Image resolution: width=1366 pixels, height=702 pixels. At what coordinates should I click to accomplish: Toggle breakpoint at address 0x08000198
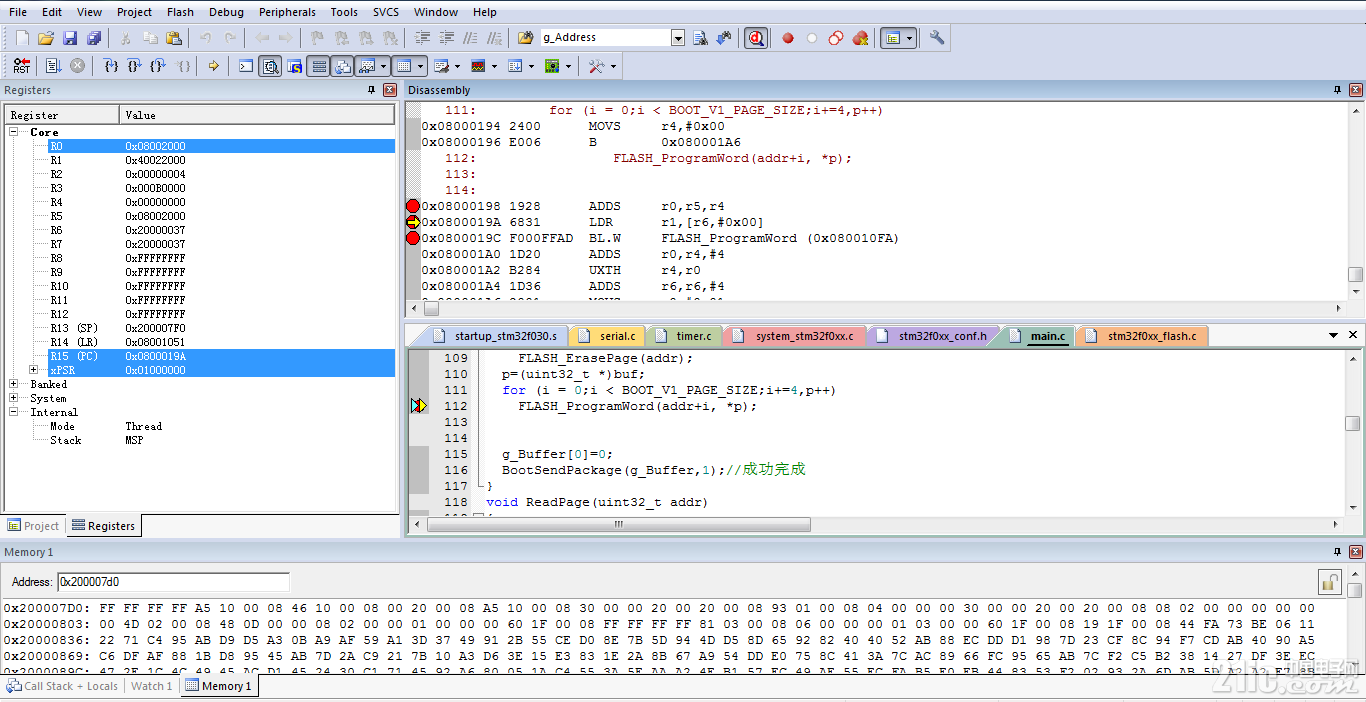413,206
